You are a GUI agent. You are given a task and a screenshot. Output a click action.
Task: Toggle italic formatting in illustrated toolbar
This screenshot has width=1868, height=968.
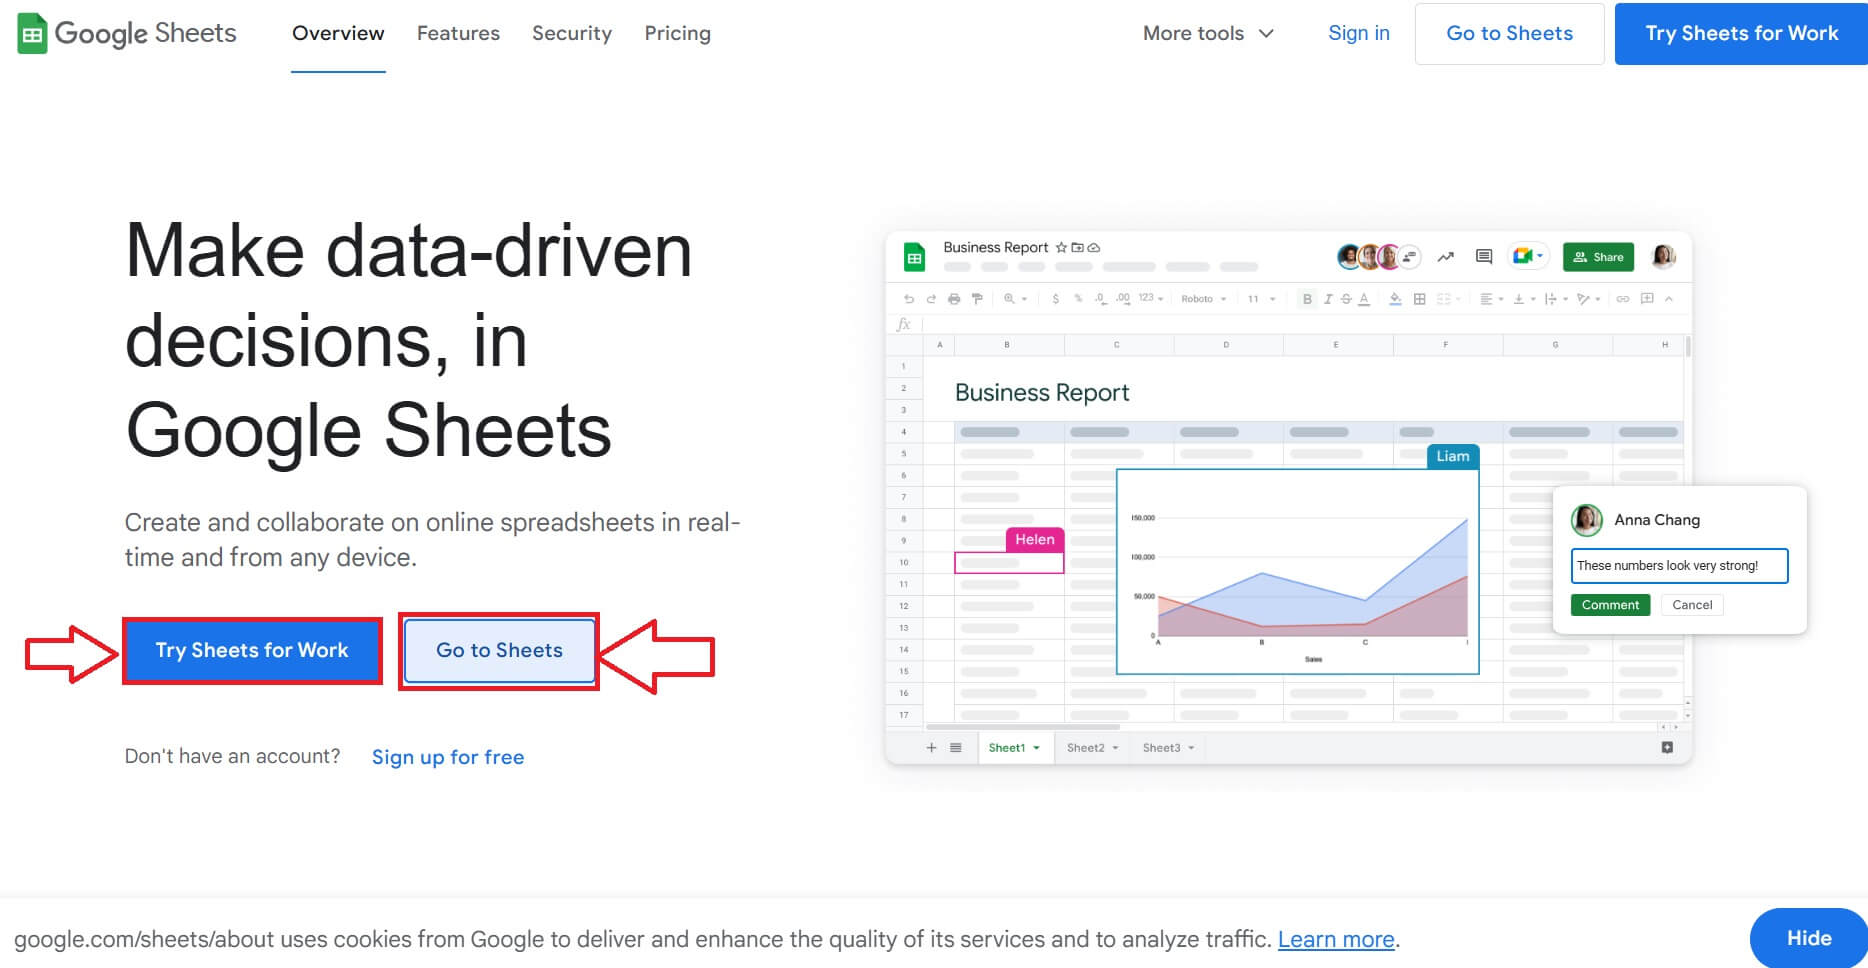[1328, 299]
